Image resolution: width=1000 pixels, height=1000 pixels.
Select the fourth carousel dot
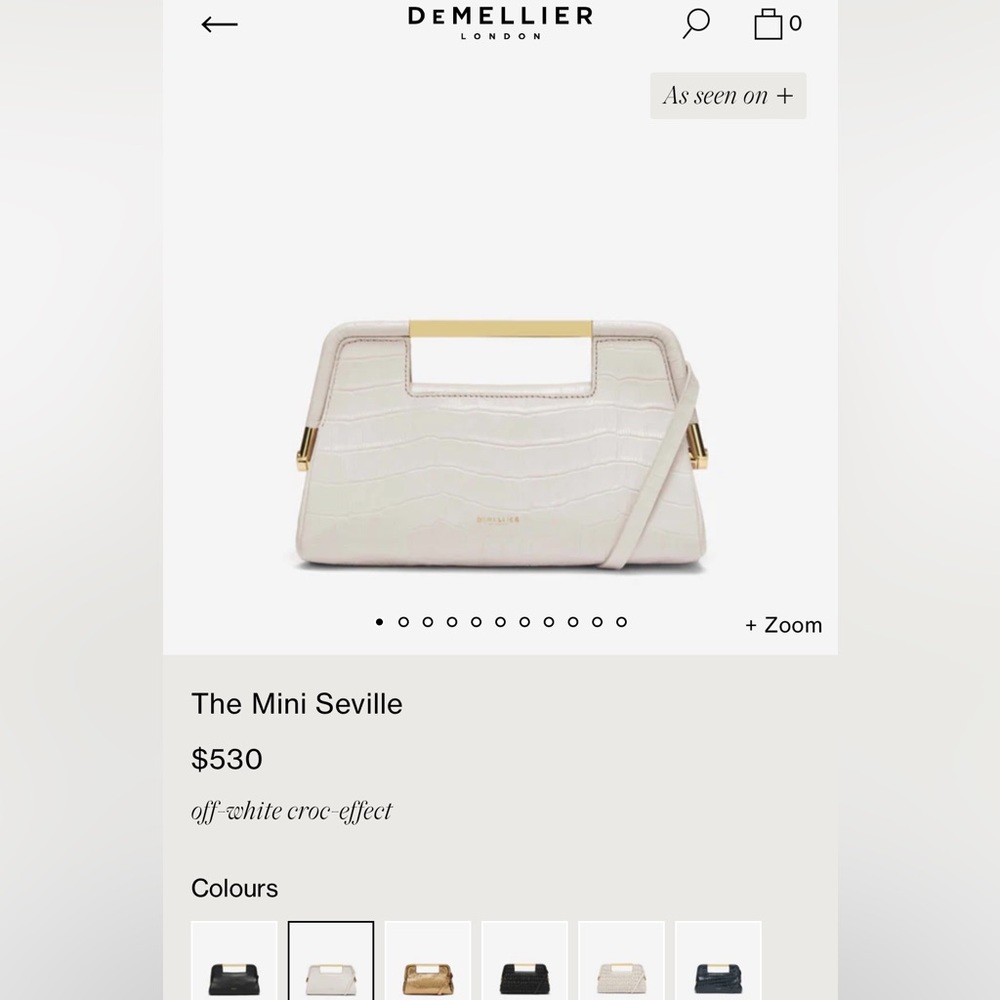[452, 622]
